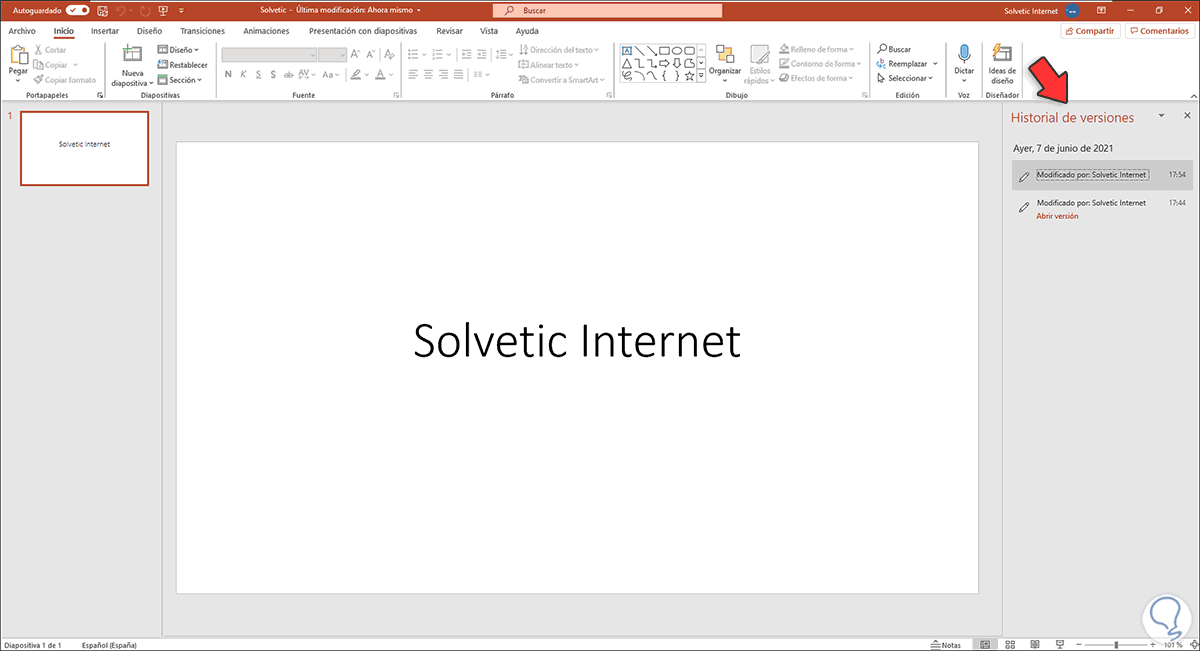The width and height of the screenshot is (1200, 651).
Task: Open the Comentarios pane
Action: [1159, 31]
